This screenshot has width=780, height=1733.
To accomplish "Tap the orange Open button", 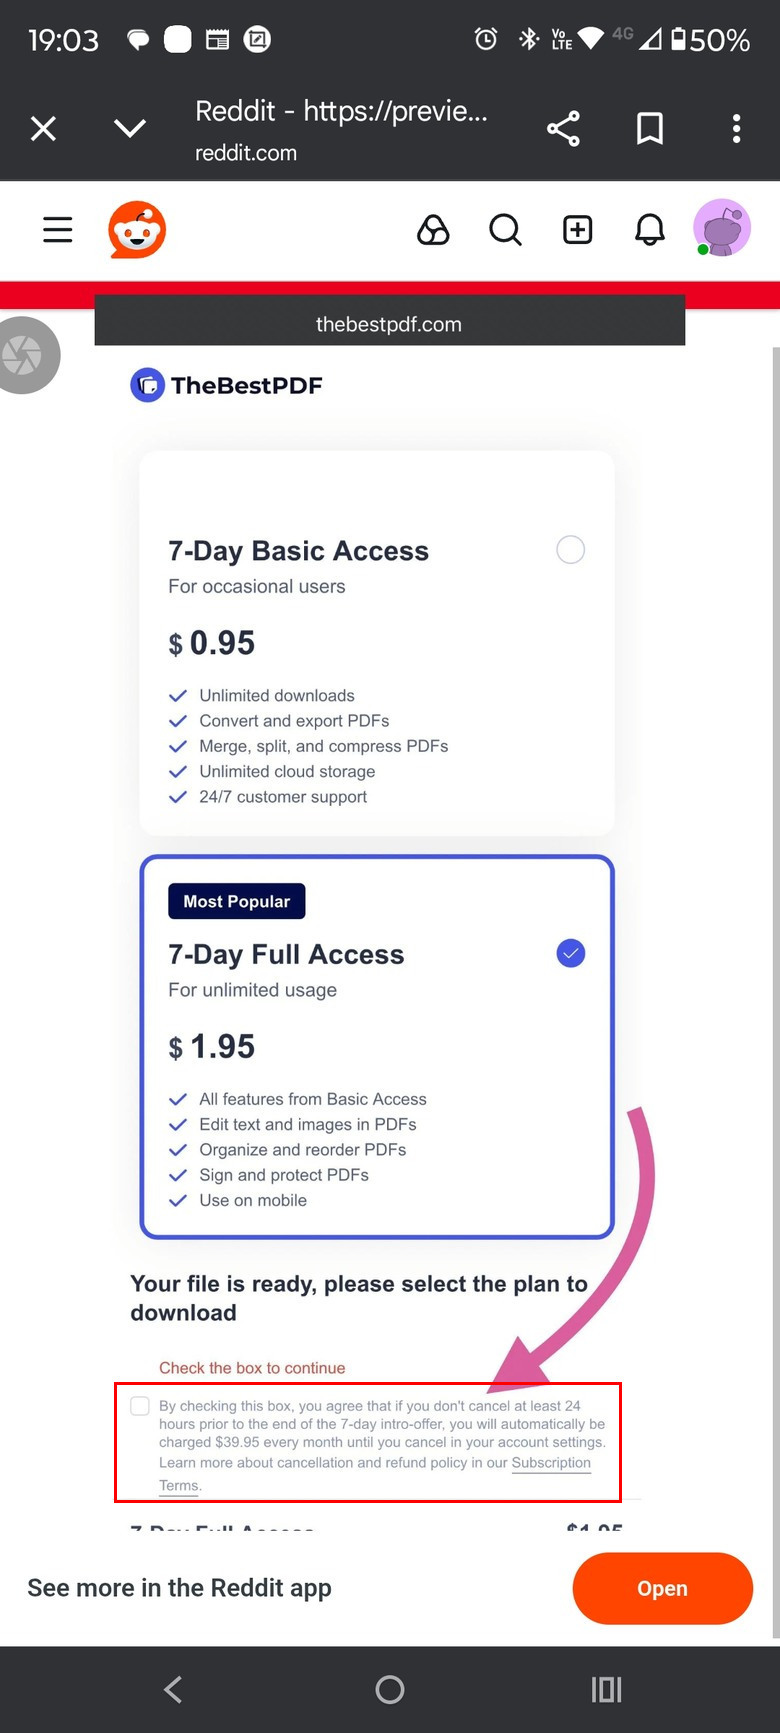I will point(662,1588).
